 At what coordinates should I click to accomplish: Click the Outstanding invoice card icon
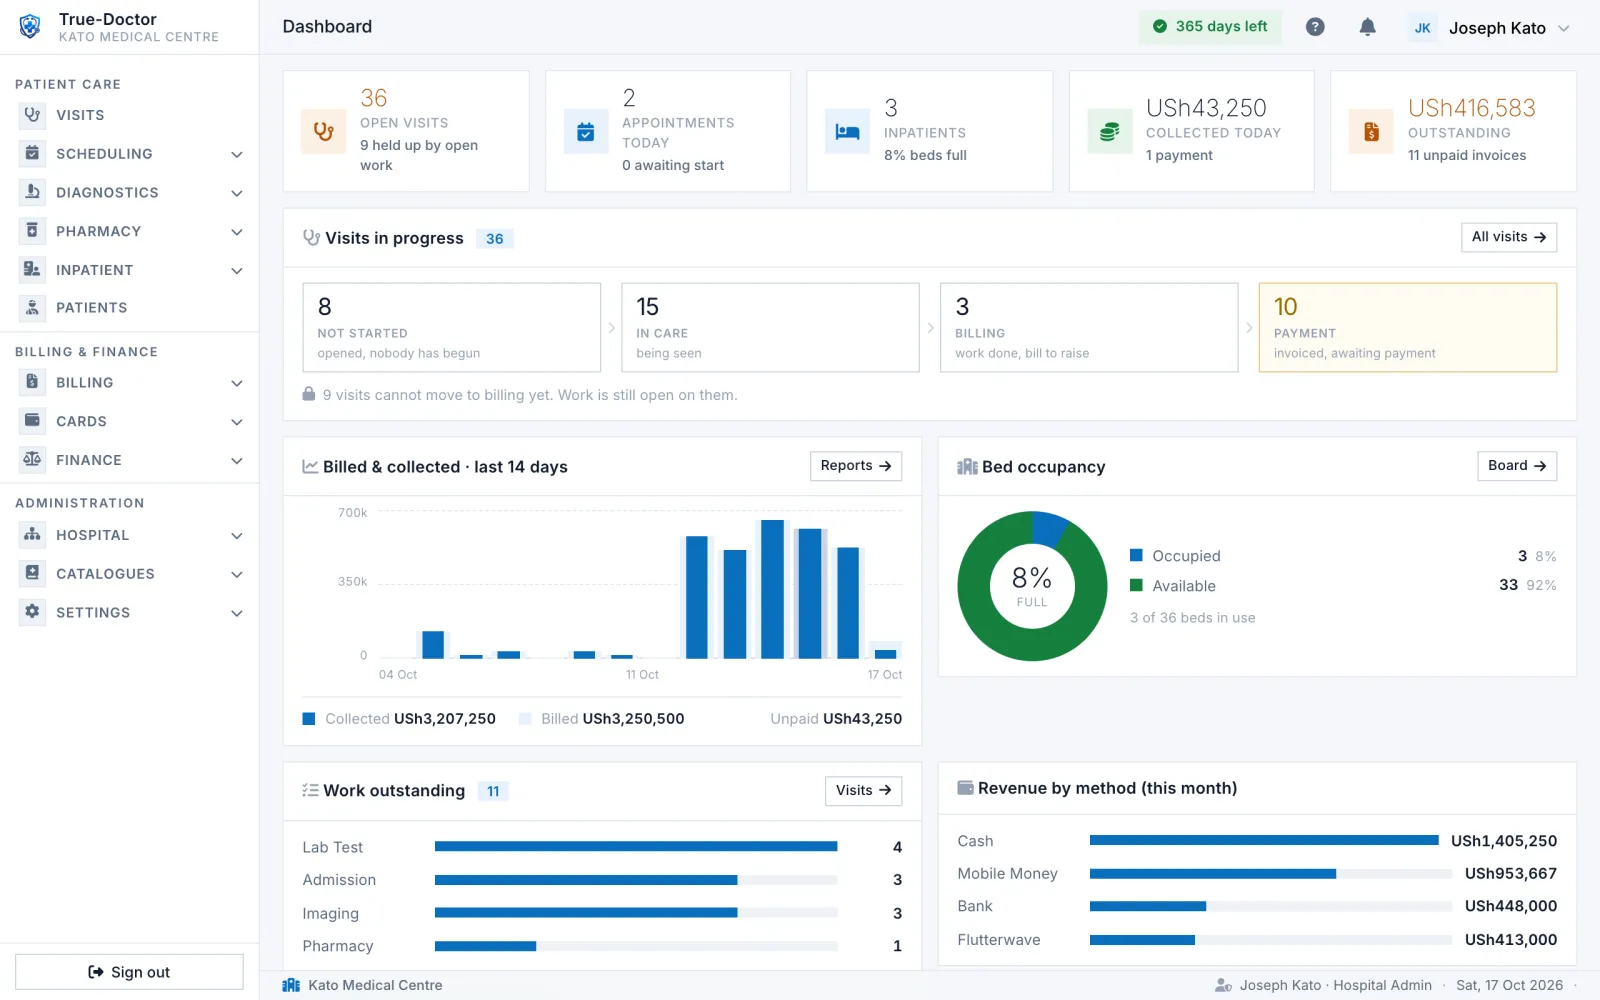[x=1371, y=131]
